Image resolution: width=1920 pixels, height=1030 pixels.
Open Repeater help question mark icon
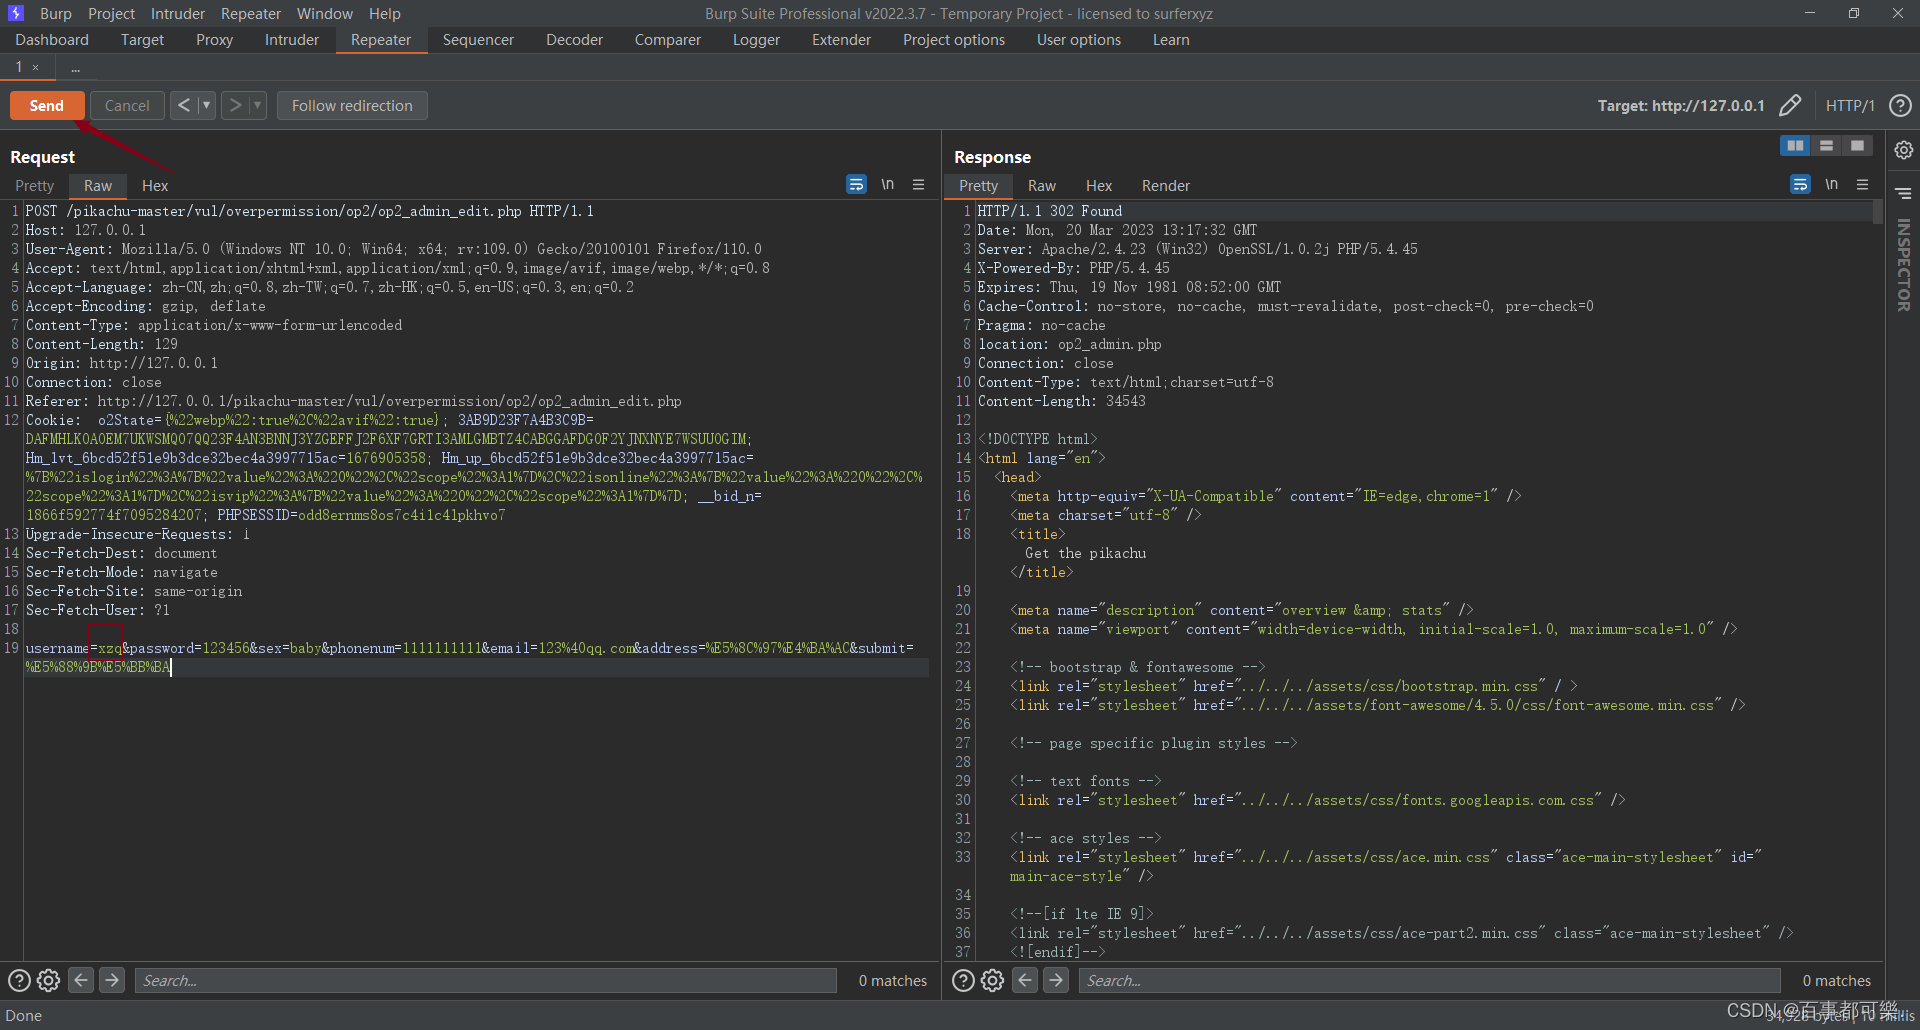pyautogui.click(x=1900, y=105)
